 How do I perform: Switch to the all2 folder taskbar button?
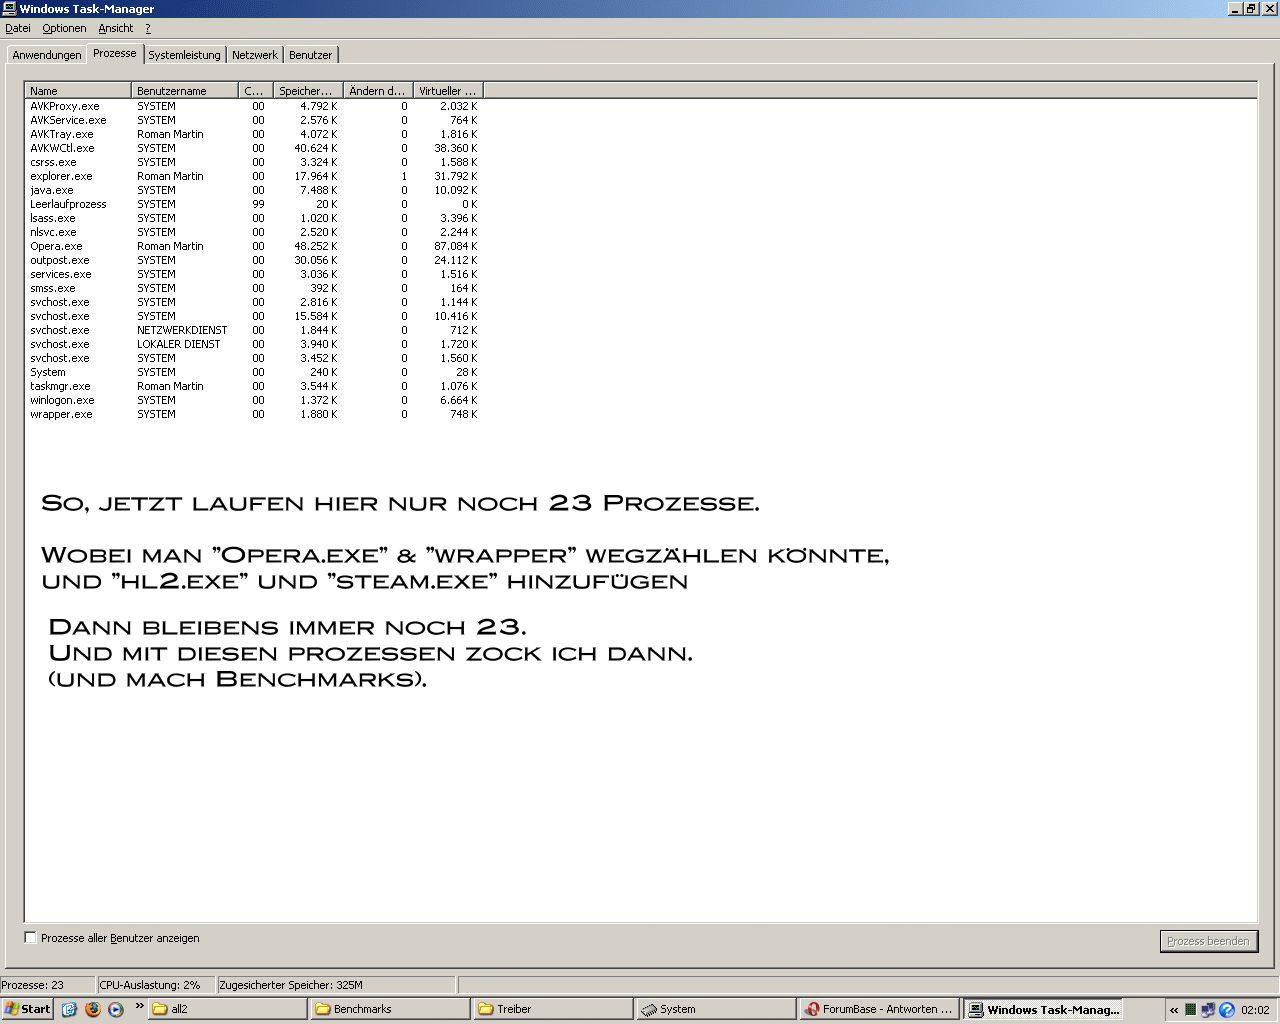[x=228, y=1009]
